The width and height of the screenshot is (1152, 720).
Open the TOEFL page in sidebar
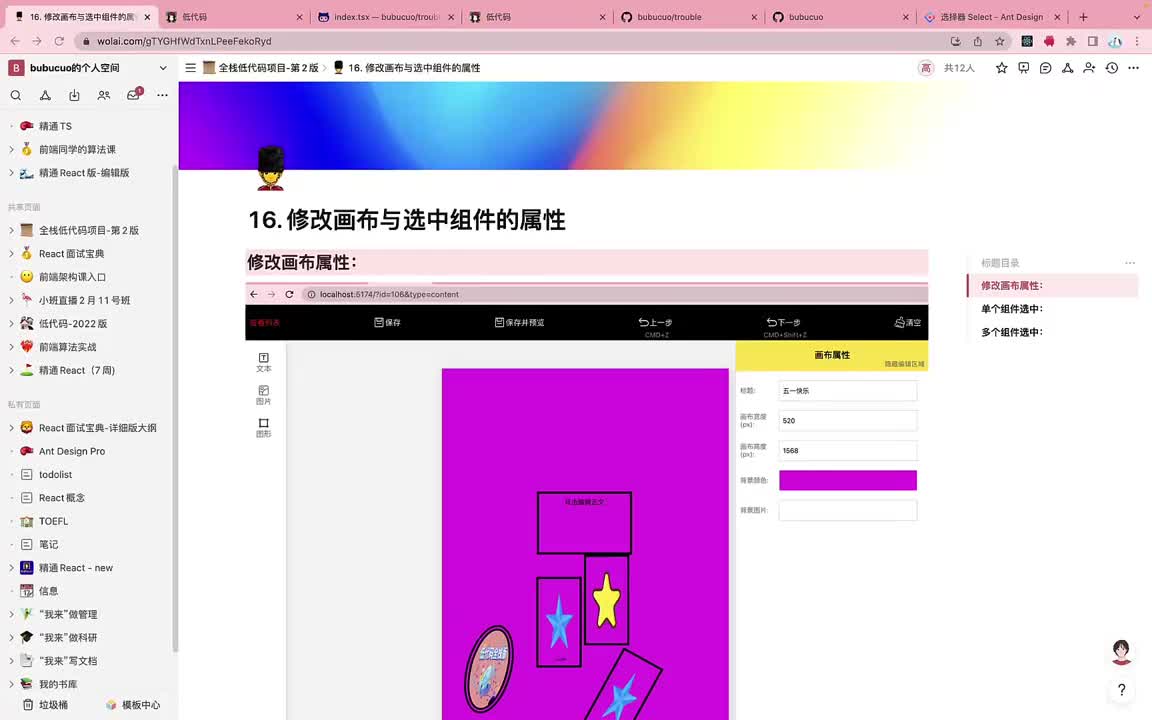pyautogui.click(x=53, y=521)
